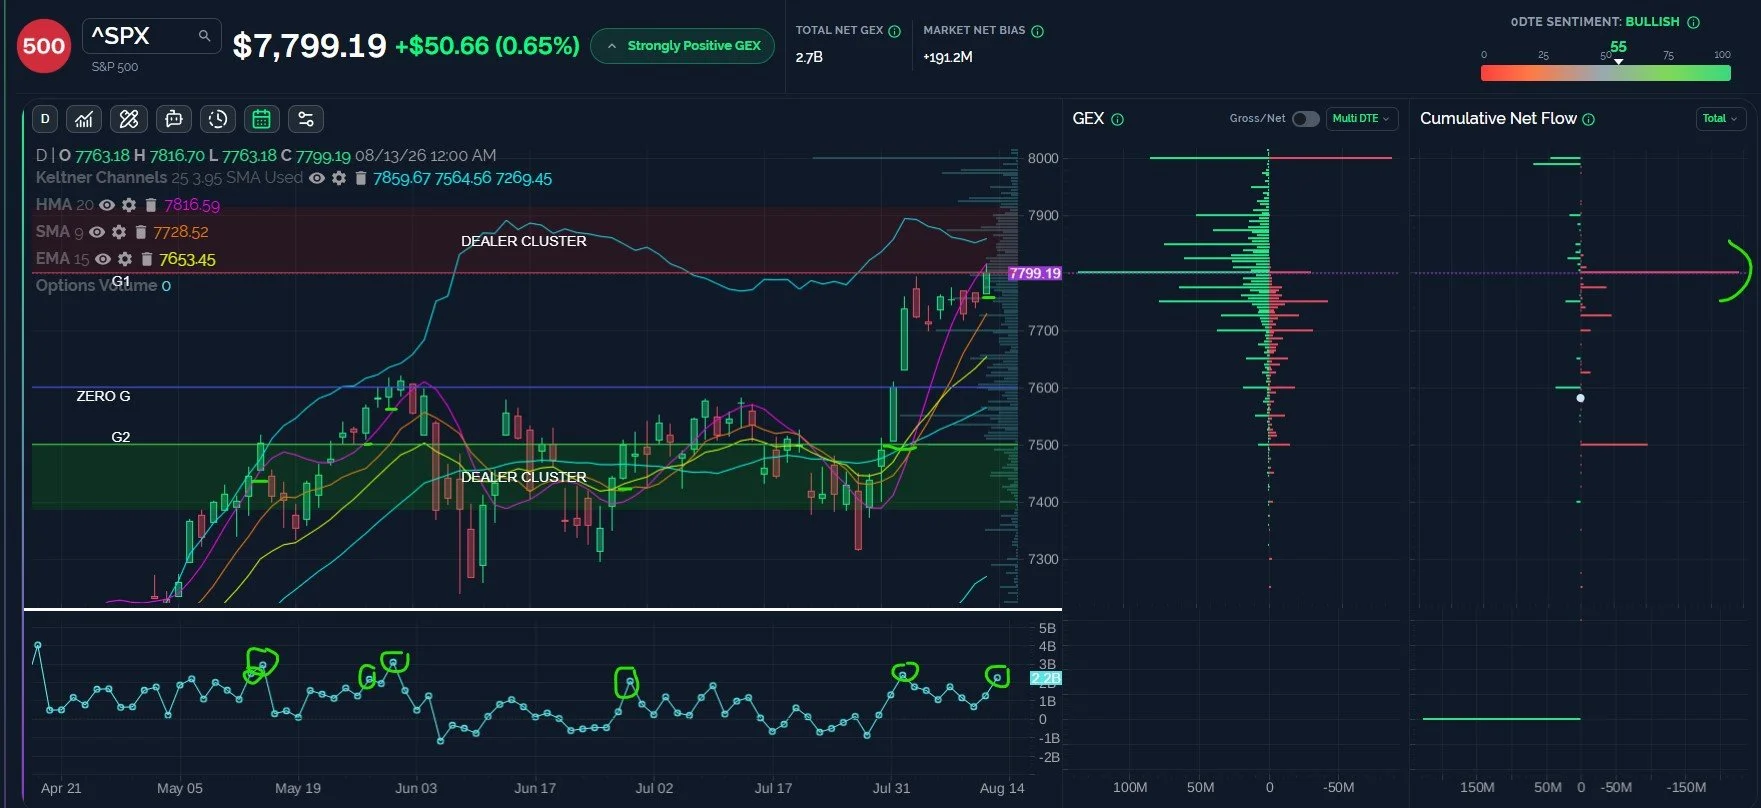Viewport: 1761px width, 808px height.
Task: Click the BULLISH sentiment text
Action: 1652,22
